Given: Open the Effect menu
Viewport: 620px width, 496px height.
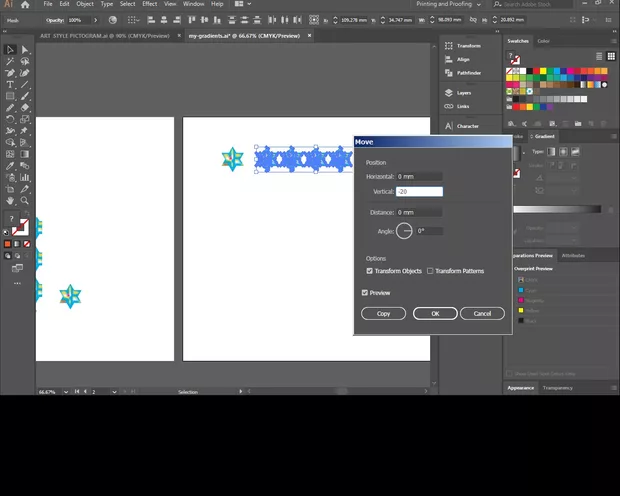Looking at the screenshot, I should 149,4.
